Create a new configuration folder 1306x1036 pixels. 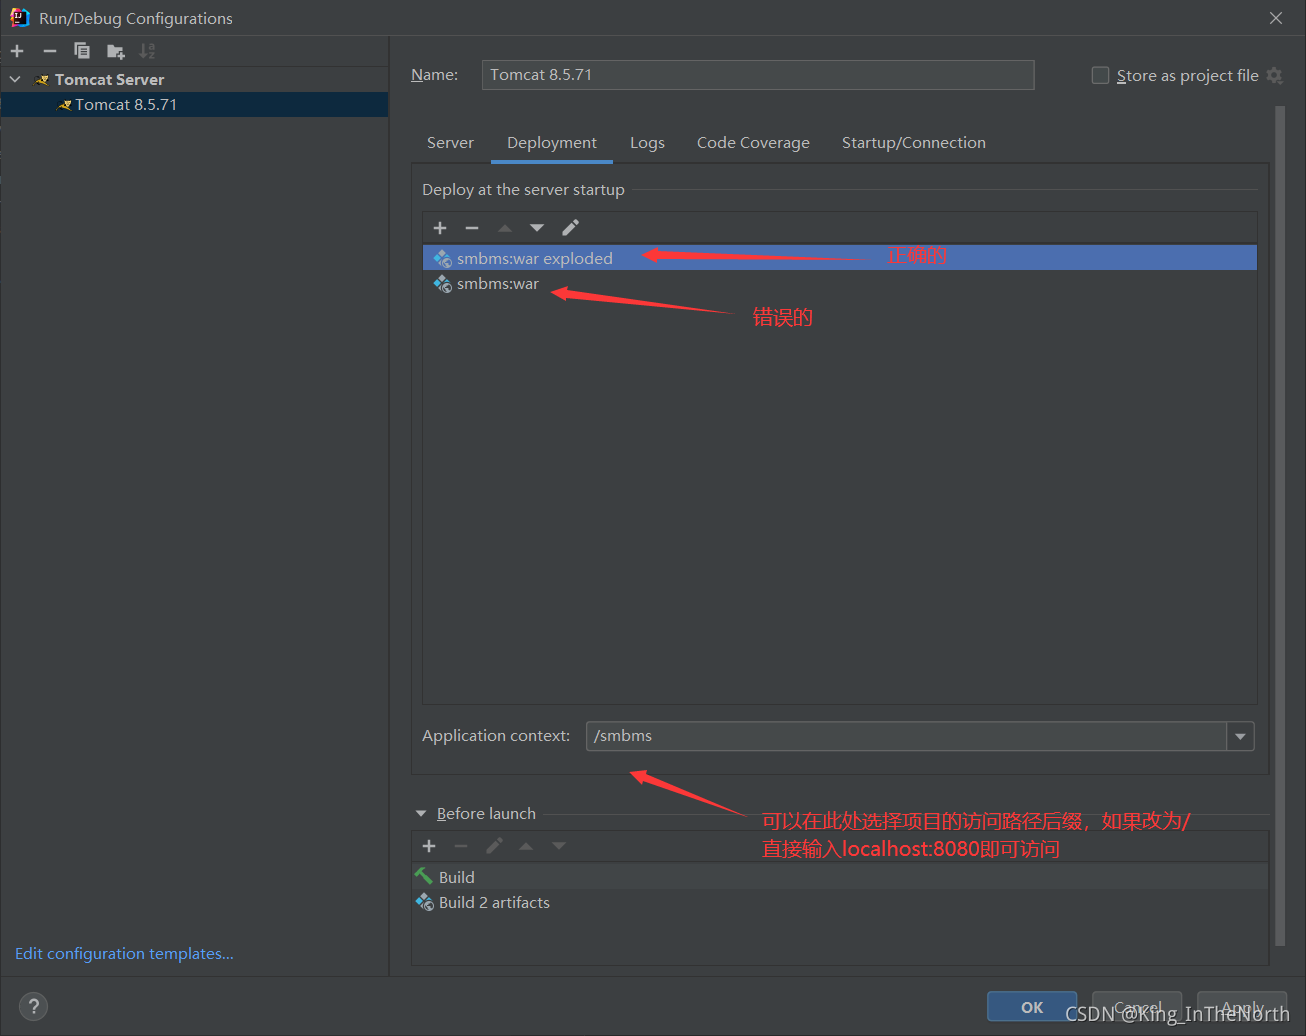(x=116, y=51)
